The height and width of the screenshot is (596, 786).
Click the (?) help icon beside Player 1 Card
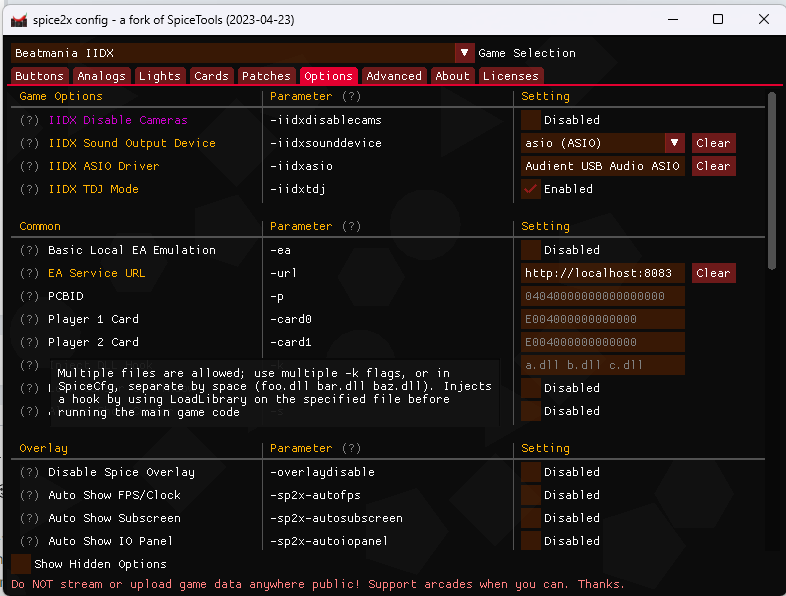30,319
